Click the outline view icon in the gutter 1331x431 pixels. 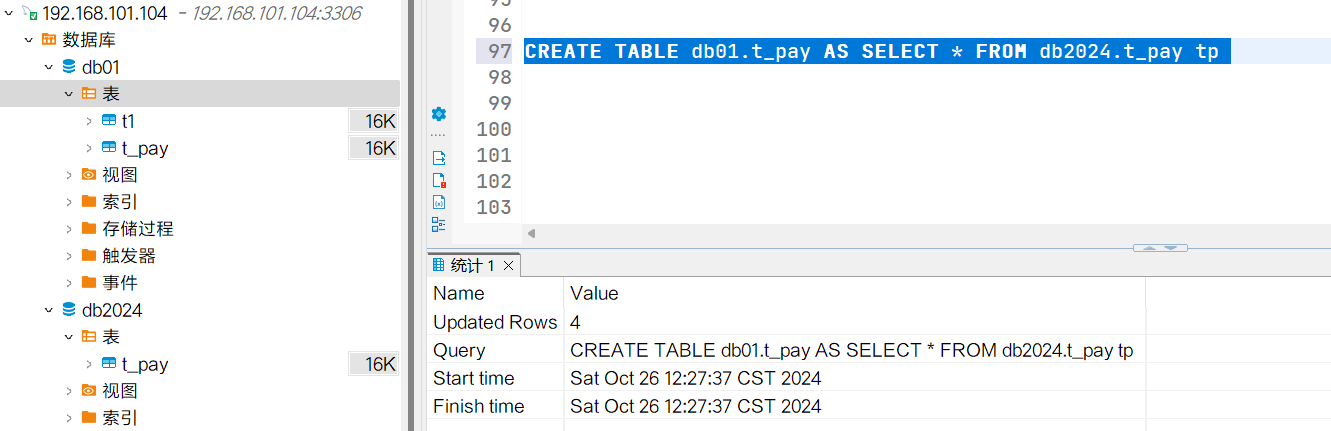438,224
